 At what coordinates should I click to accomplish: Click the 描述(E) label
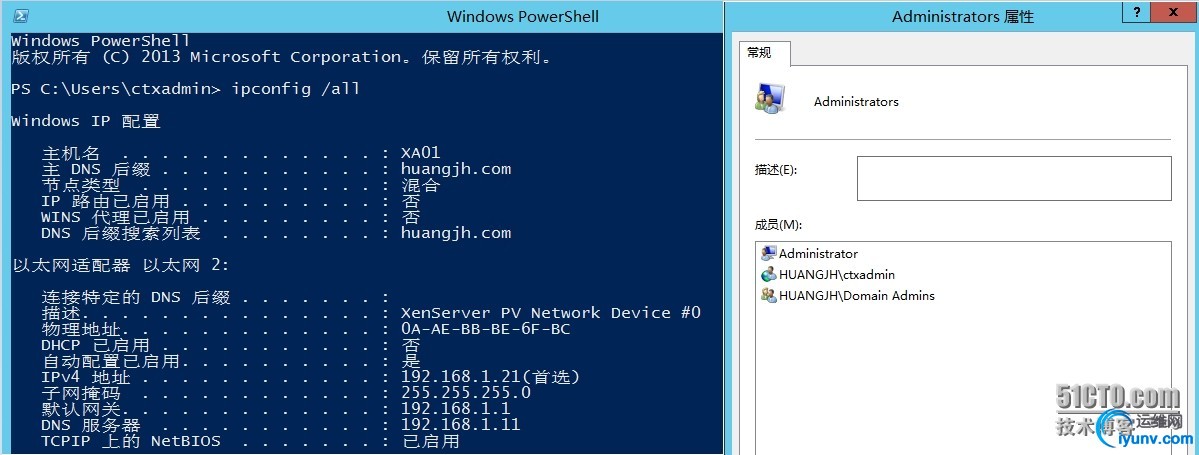coord(775,170)
